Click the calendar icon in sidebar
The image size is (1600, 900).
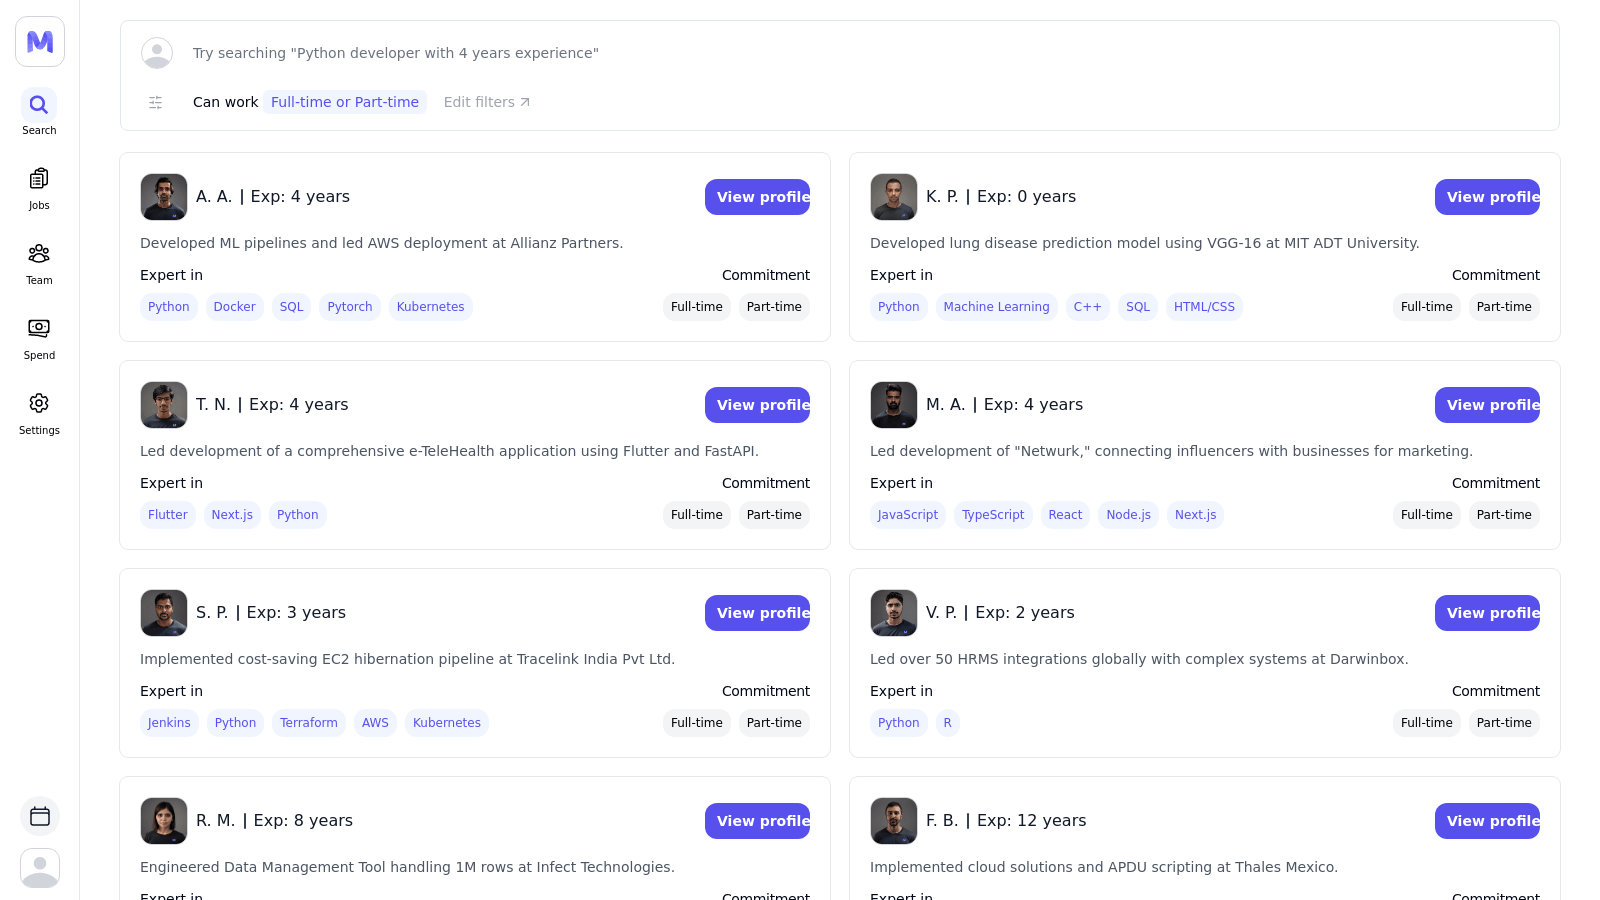pyautogui.click(x=40, y=816)
